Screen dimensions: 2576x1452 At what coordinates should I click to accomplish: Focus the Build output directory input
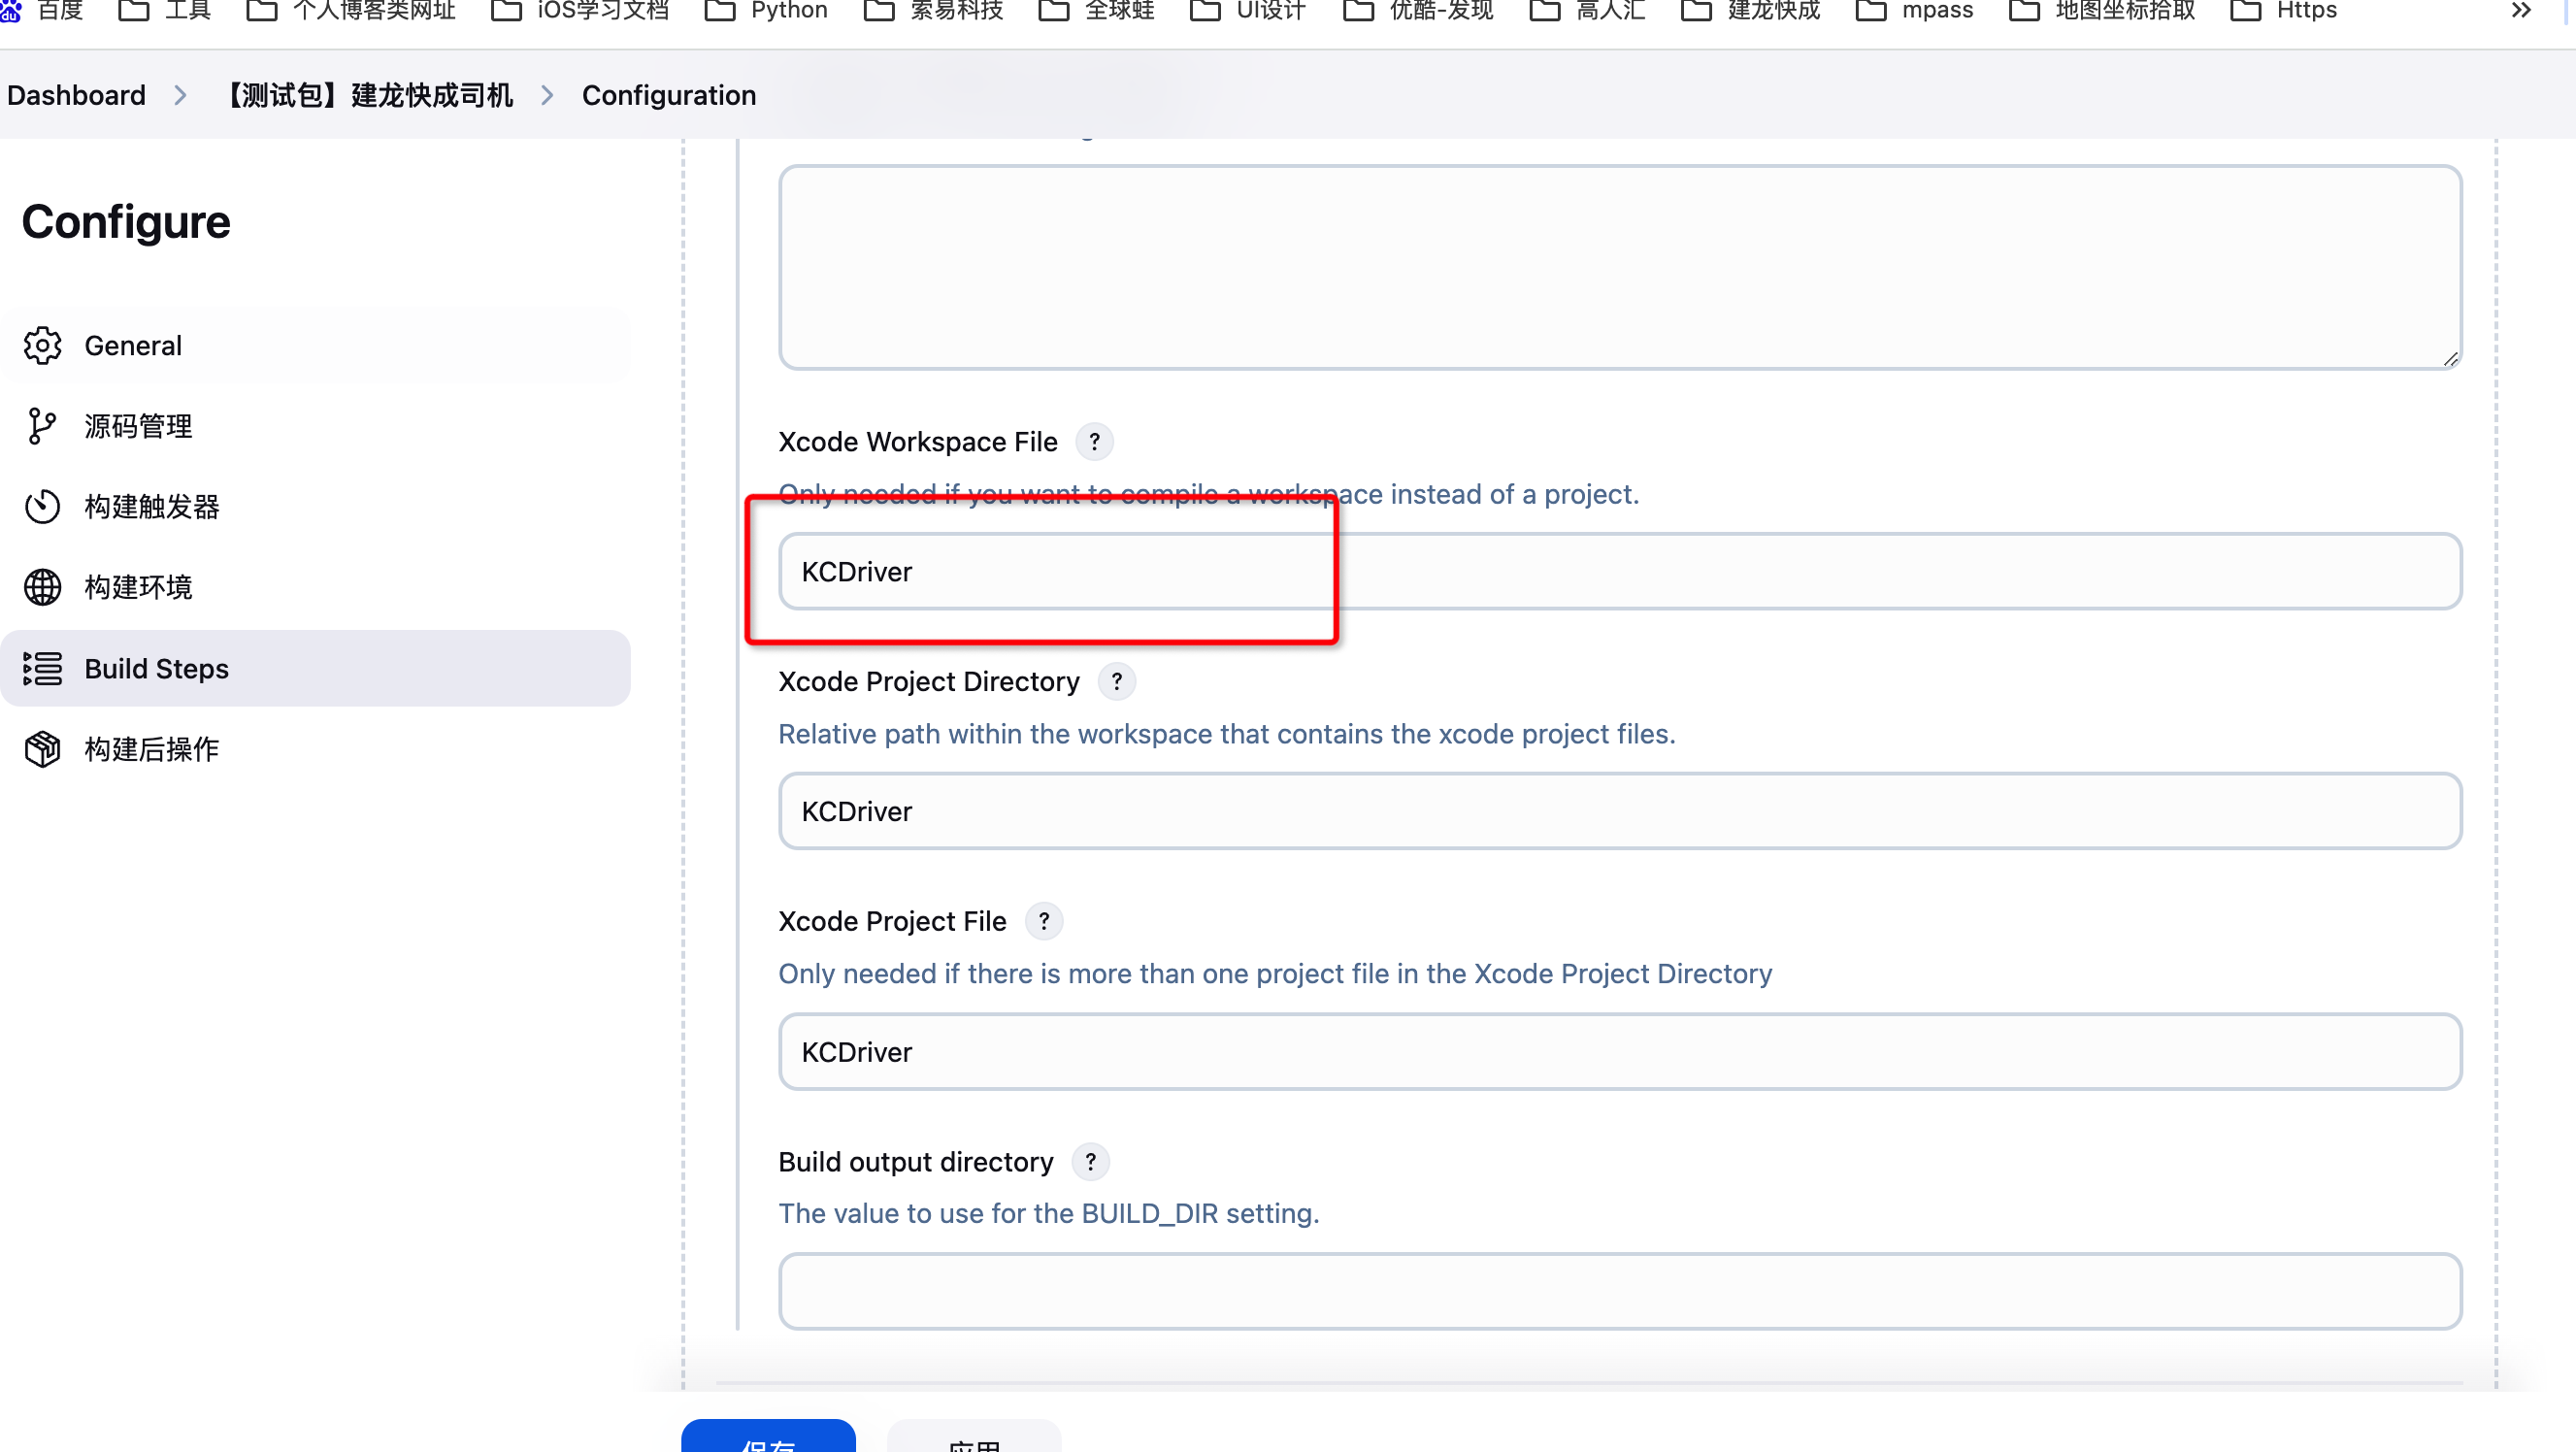[x=1620, y=1292]
